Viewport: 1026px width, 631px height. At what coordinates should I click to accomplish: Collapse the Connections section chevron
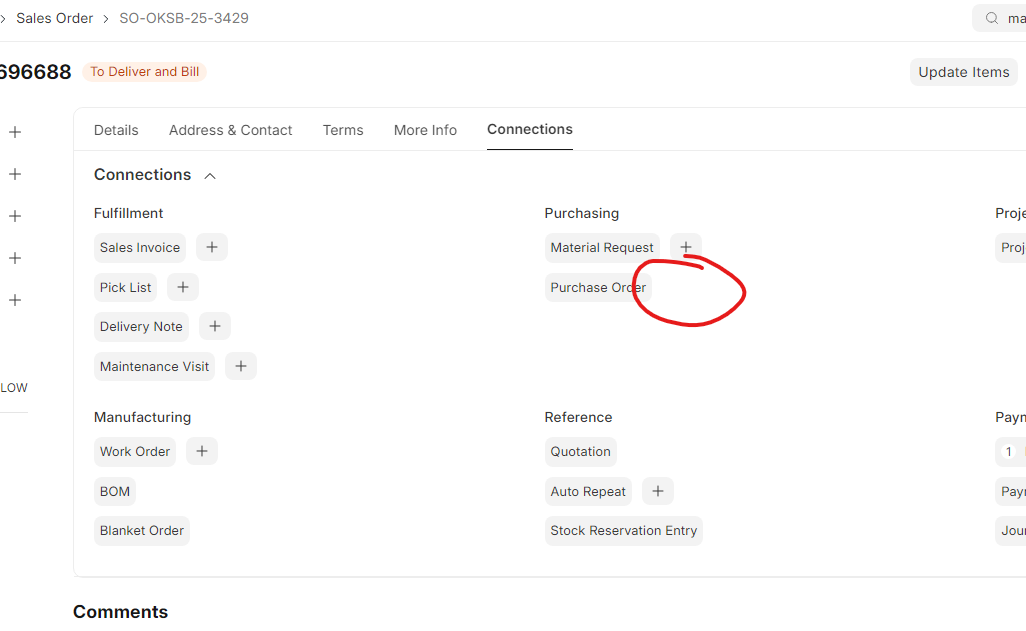(210, 175)
